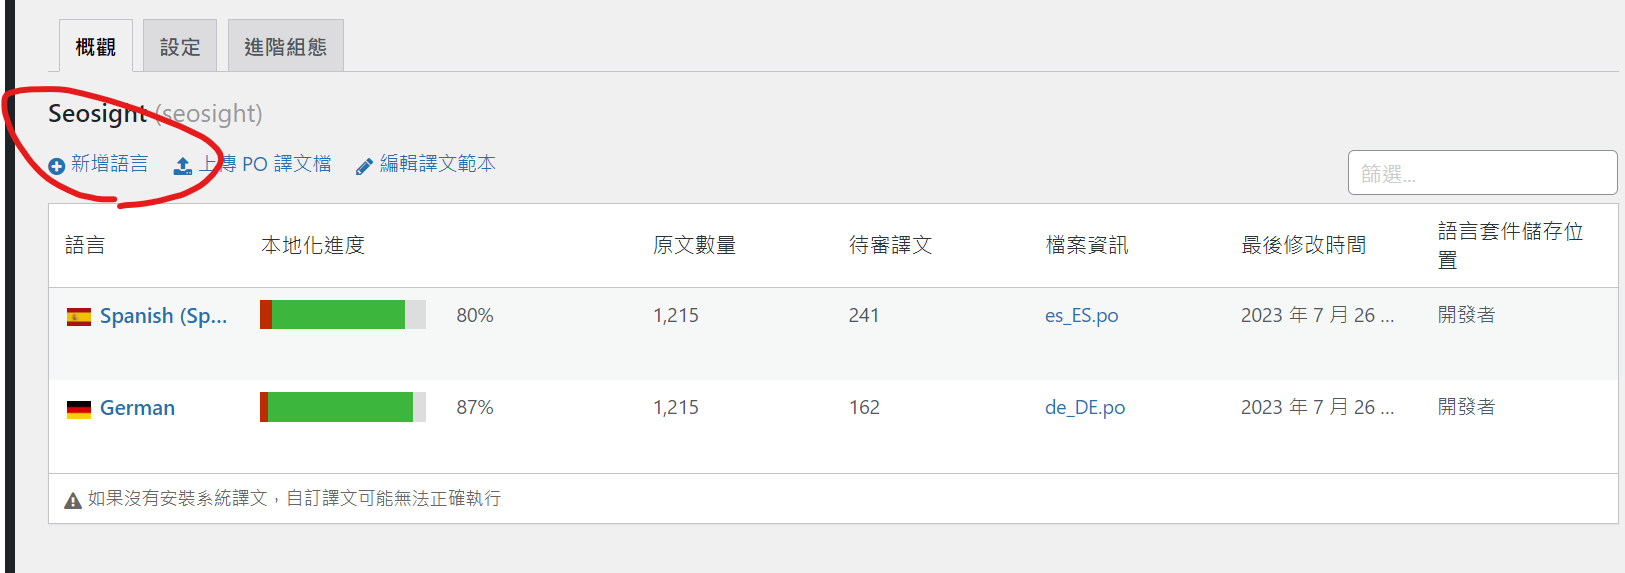Open the Spanish language translation link
This screenshot has height=573, width=1625.
click(x=163, y=316)
